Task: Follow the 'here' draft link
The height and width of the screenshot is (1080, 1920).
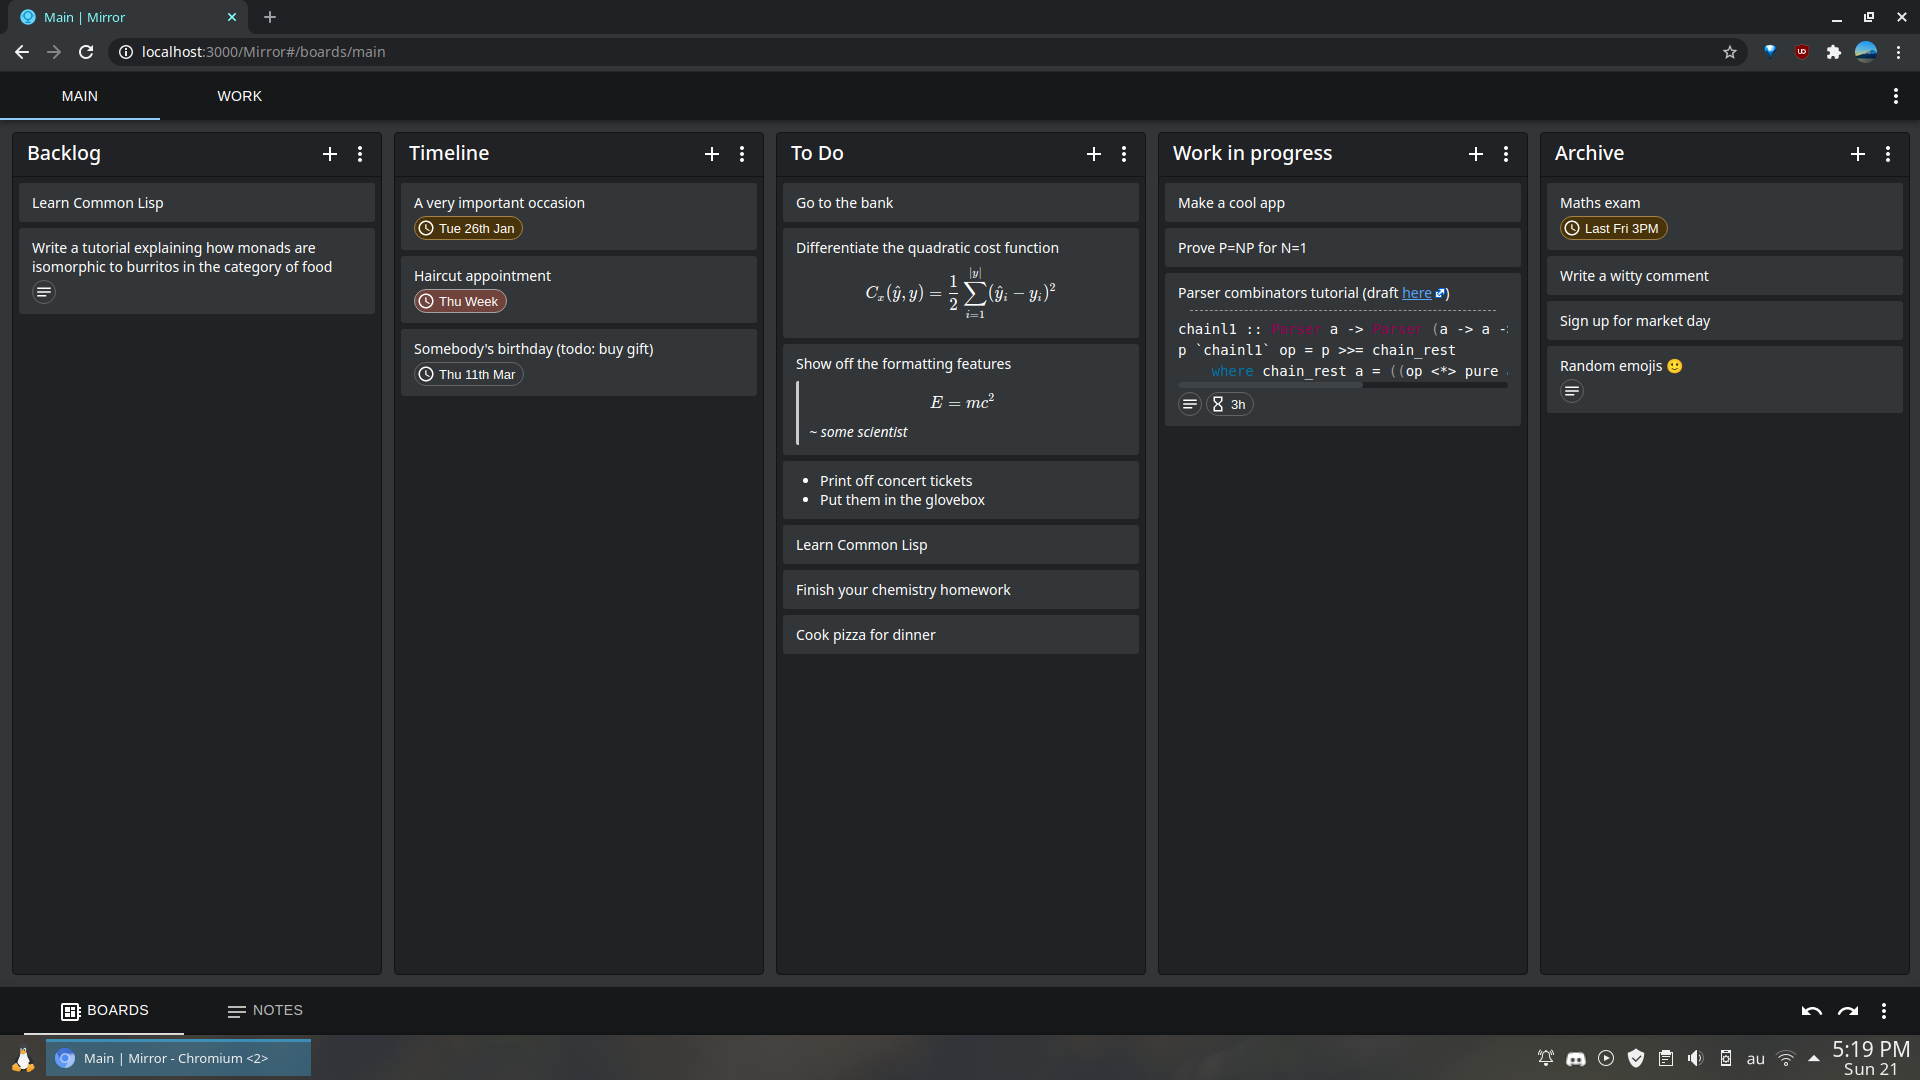Action: pos(1416,293)
